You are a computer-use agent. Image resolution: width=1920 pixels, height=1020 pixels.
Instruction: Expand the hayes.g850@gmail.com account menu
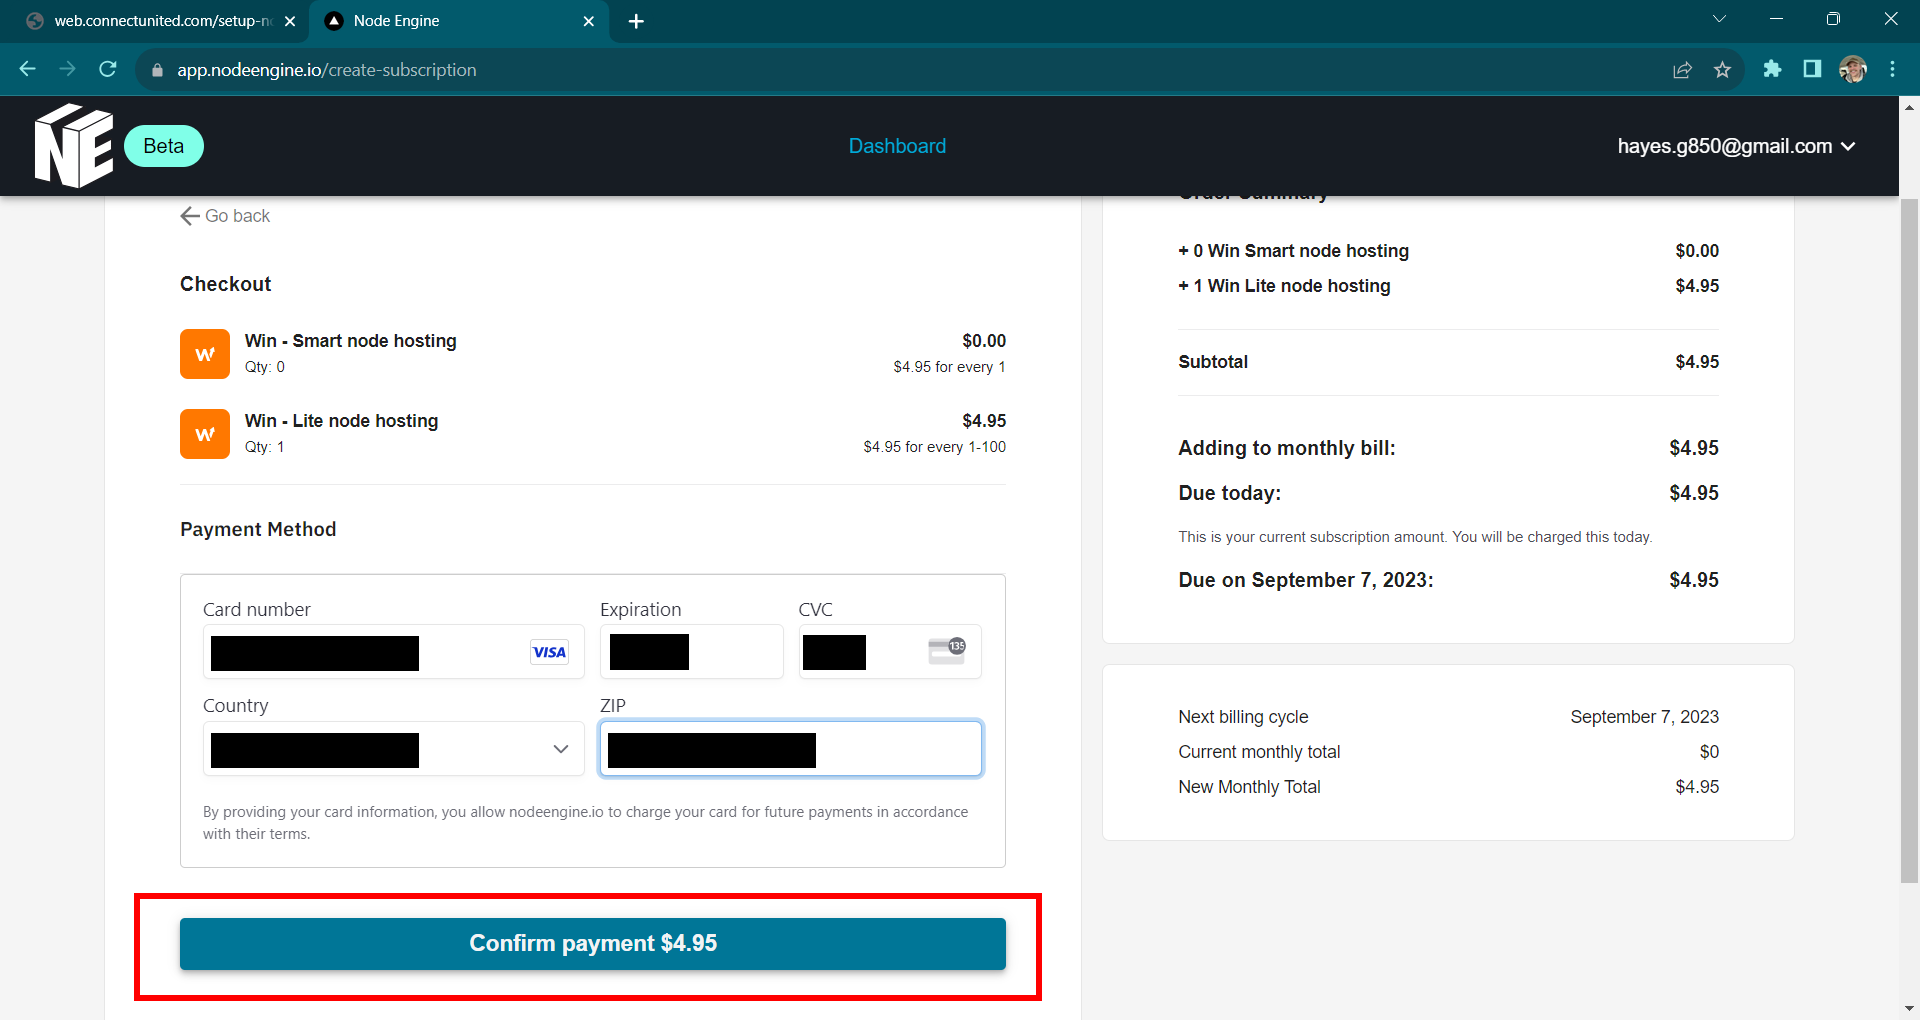1736,146
